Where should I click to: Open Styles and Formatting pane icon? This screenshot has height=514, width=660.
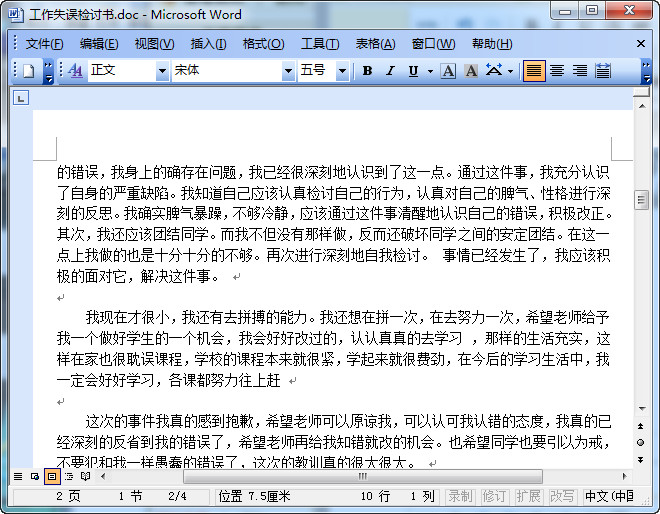[75, 71]
